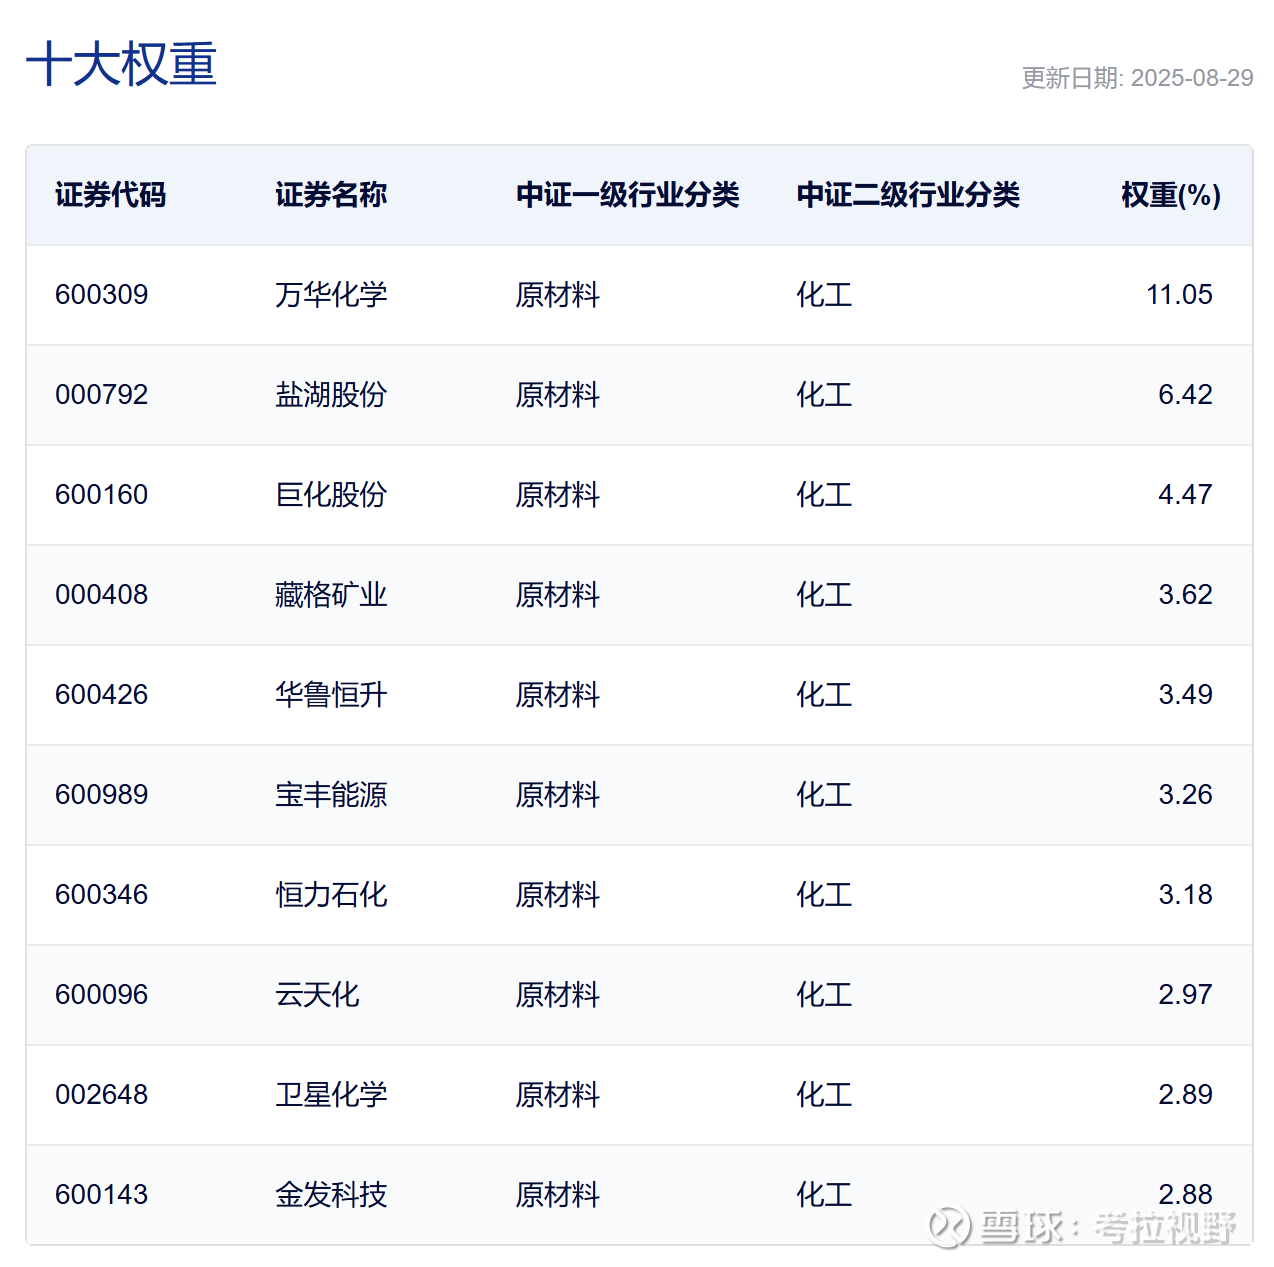Sort by the 权重(%) column header

coord(1171,196)
